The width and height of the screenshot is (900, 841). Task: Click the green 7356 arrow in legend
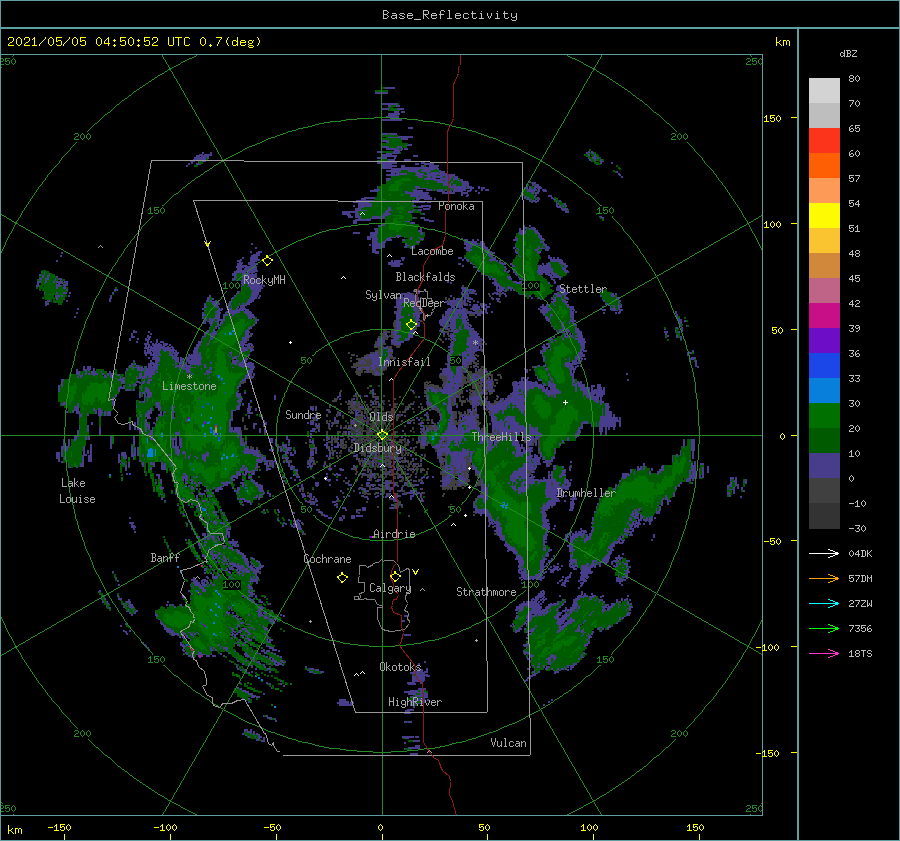824,629
